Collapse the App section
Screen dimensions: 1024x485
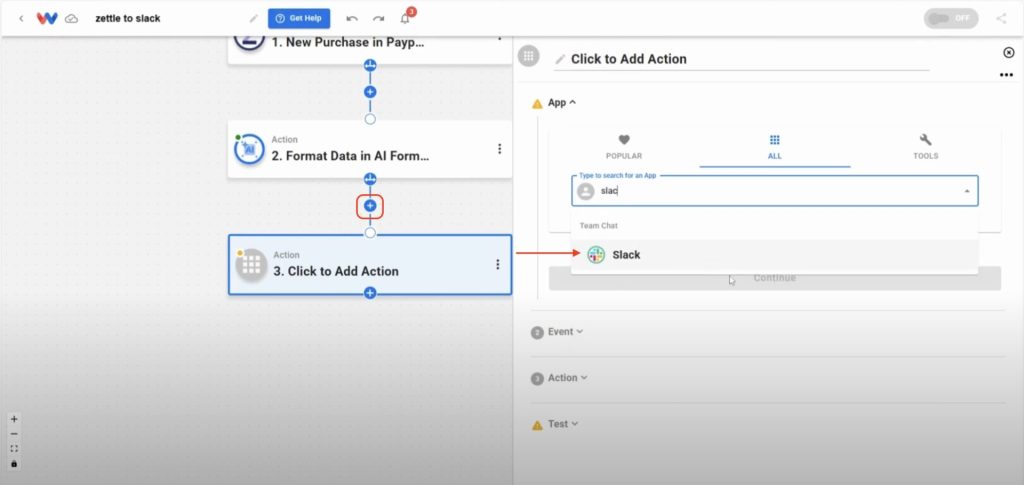562,102
